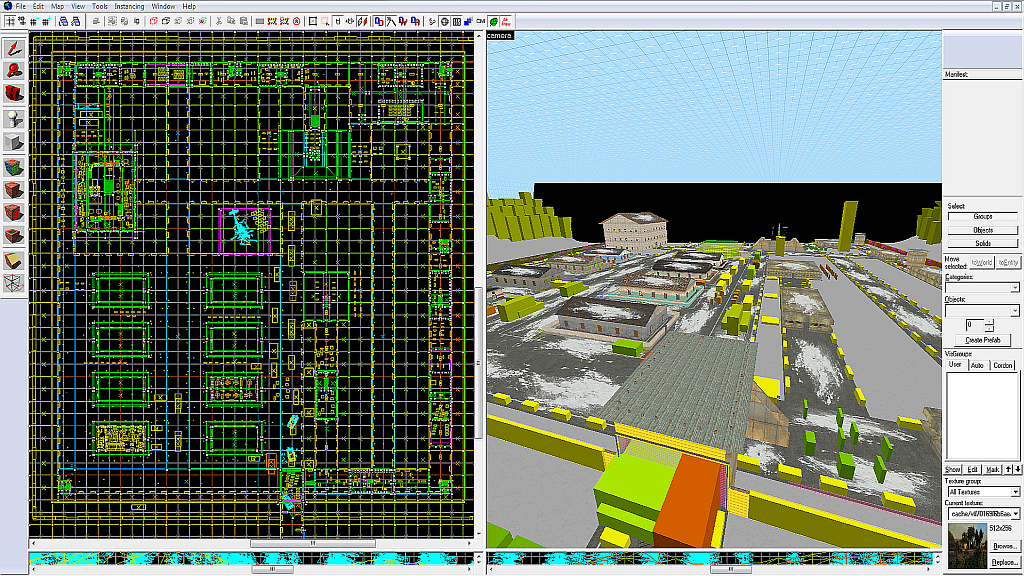Select the Vertex manipulation tool
1024x576 pixels.
coord(14,283)
